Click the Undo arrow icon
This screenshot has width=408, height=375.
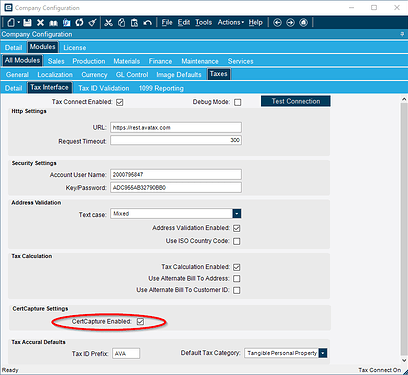coord(147,23)
